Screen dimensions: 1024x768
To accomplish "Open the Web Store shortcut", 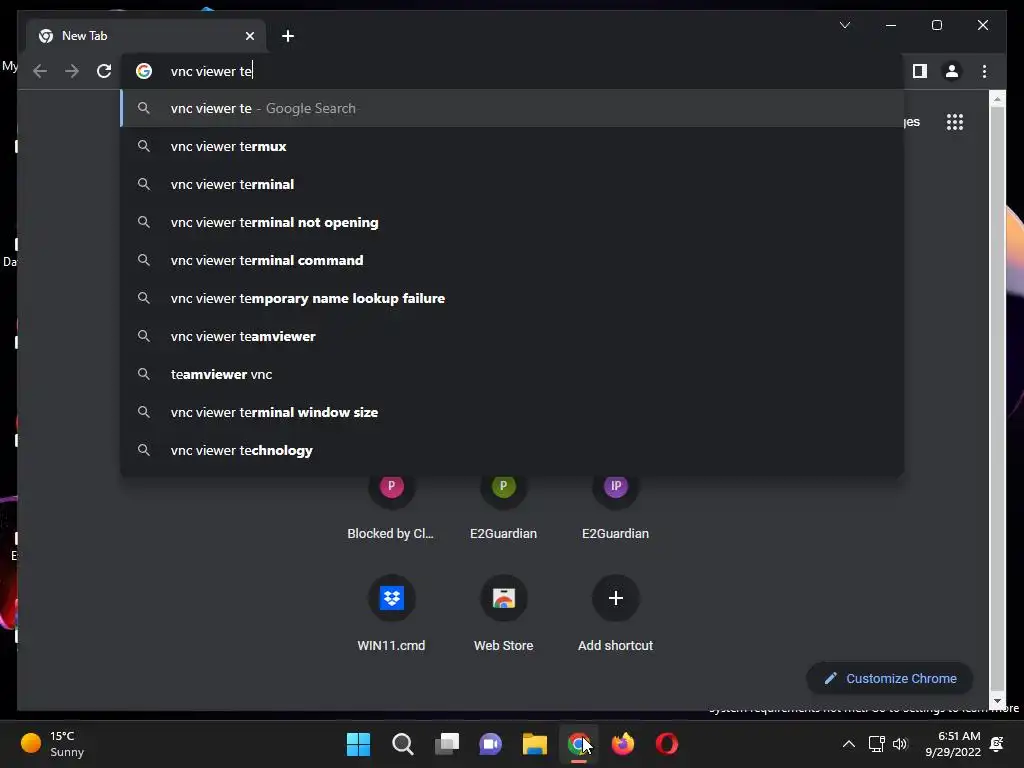I will [x=504, y=614].
